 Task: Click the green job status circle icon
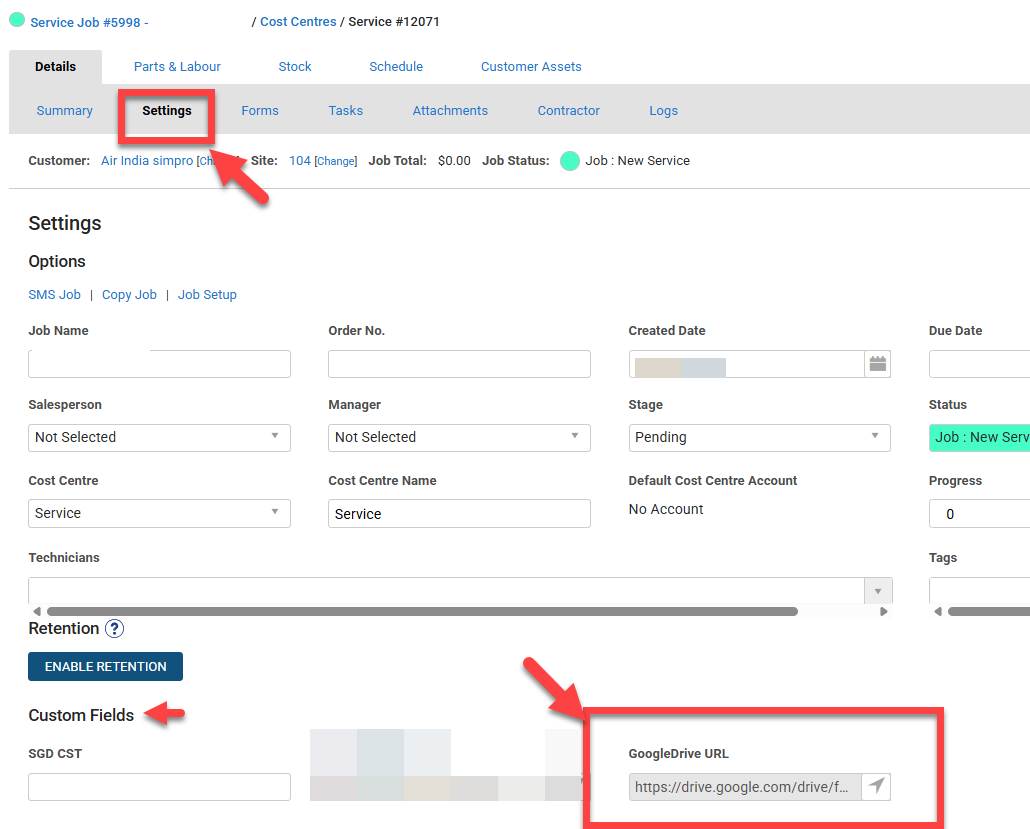pos(570,161)
